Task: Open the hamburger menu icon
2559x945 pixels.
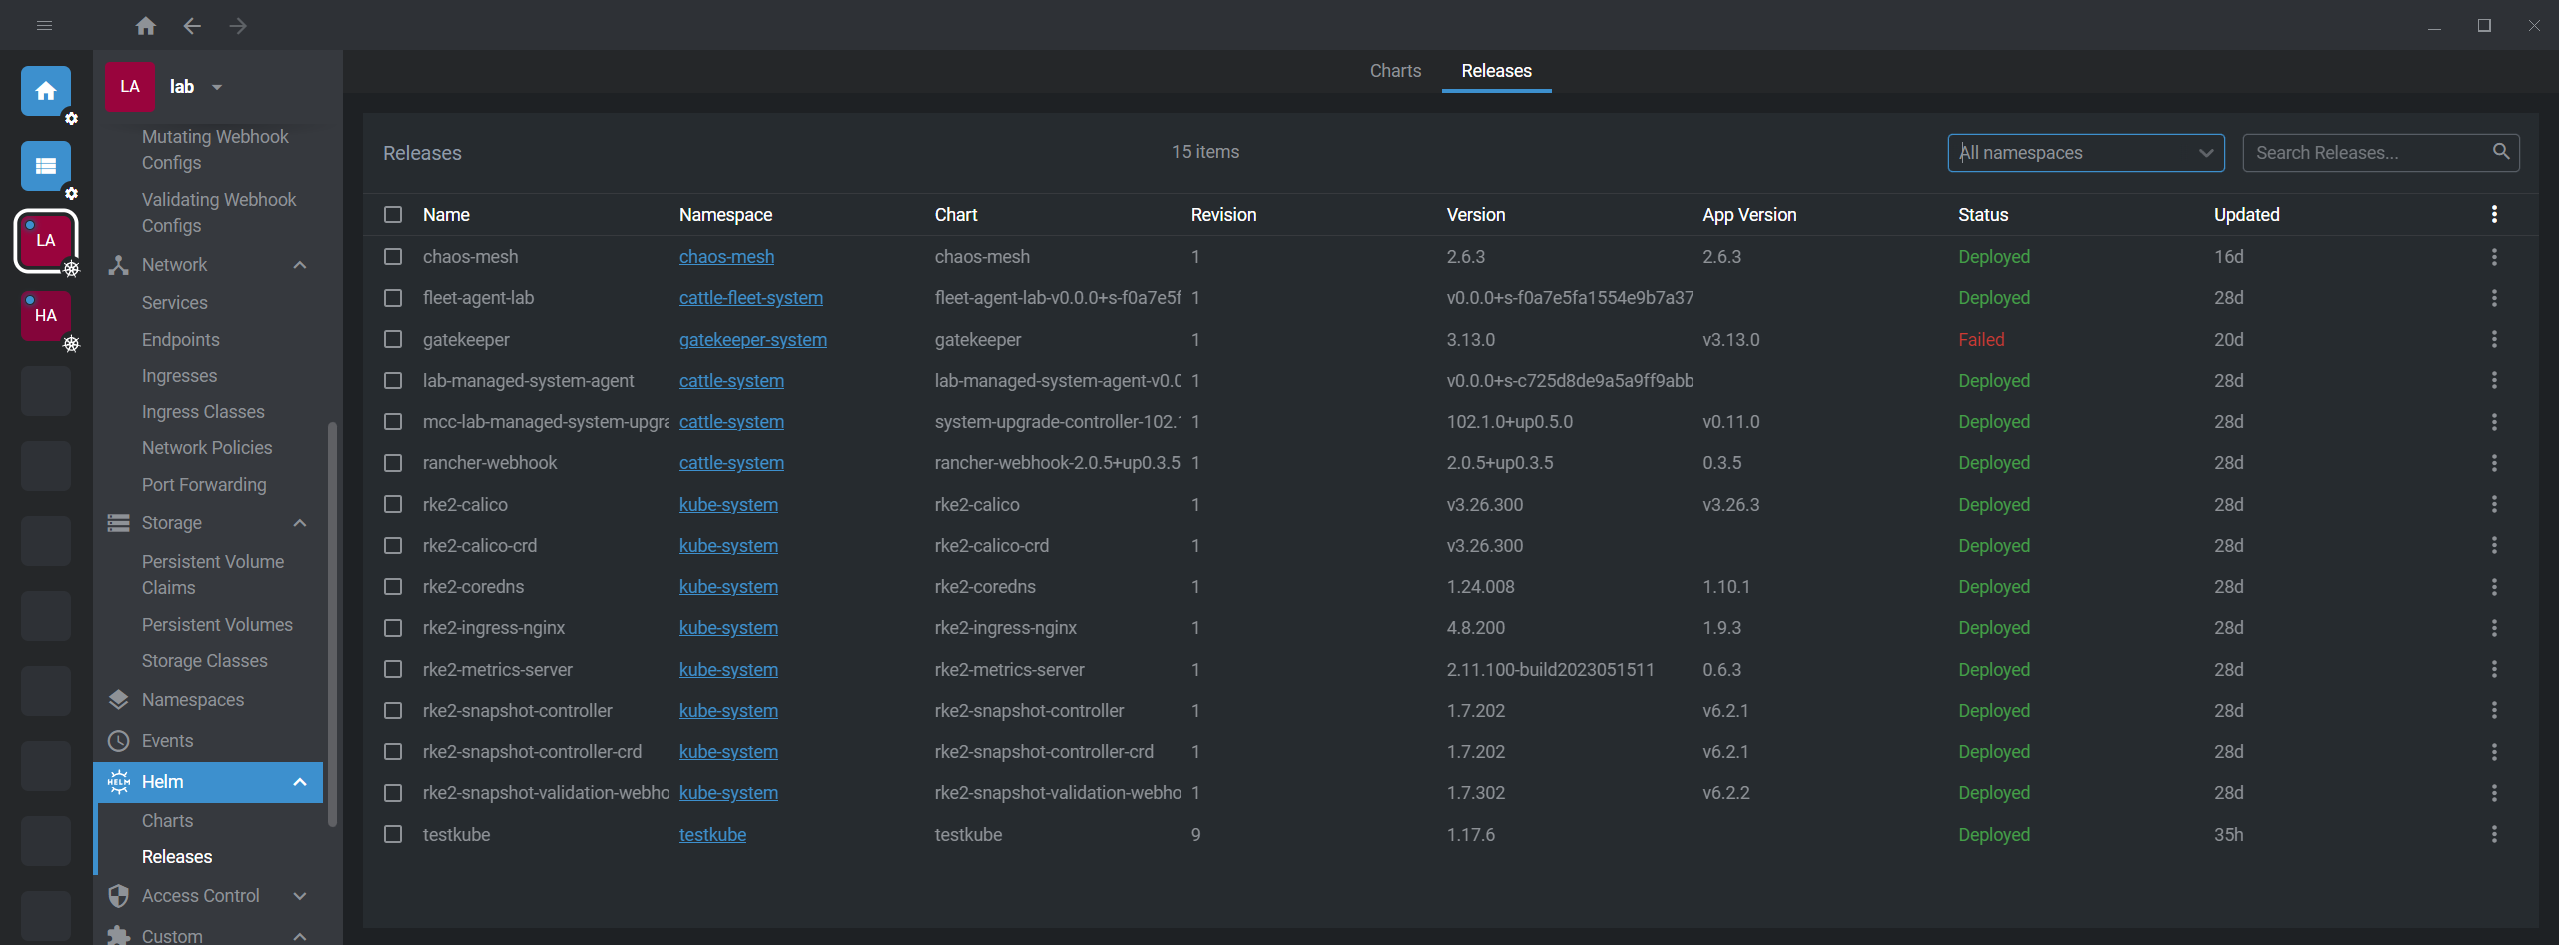Action: click(44, 26)
